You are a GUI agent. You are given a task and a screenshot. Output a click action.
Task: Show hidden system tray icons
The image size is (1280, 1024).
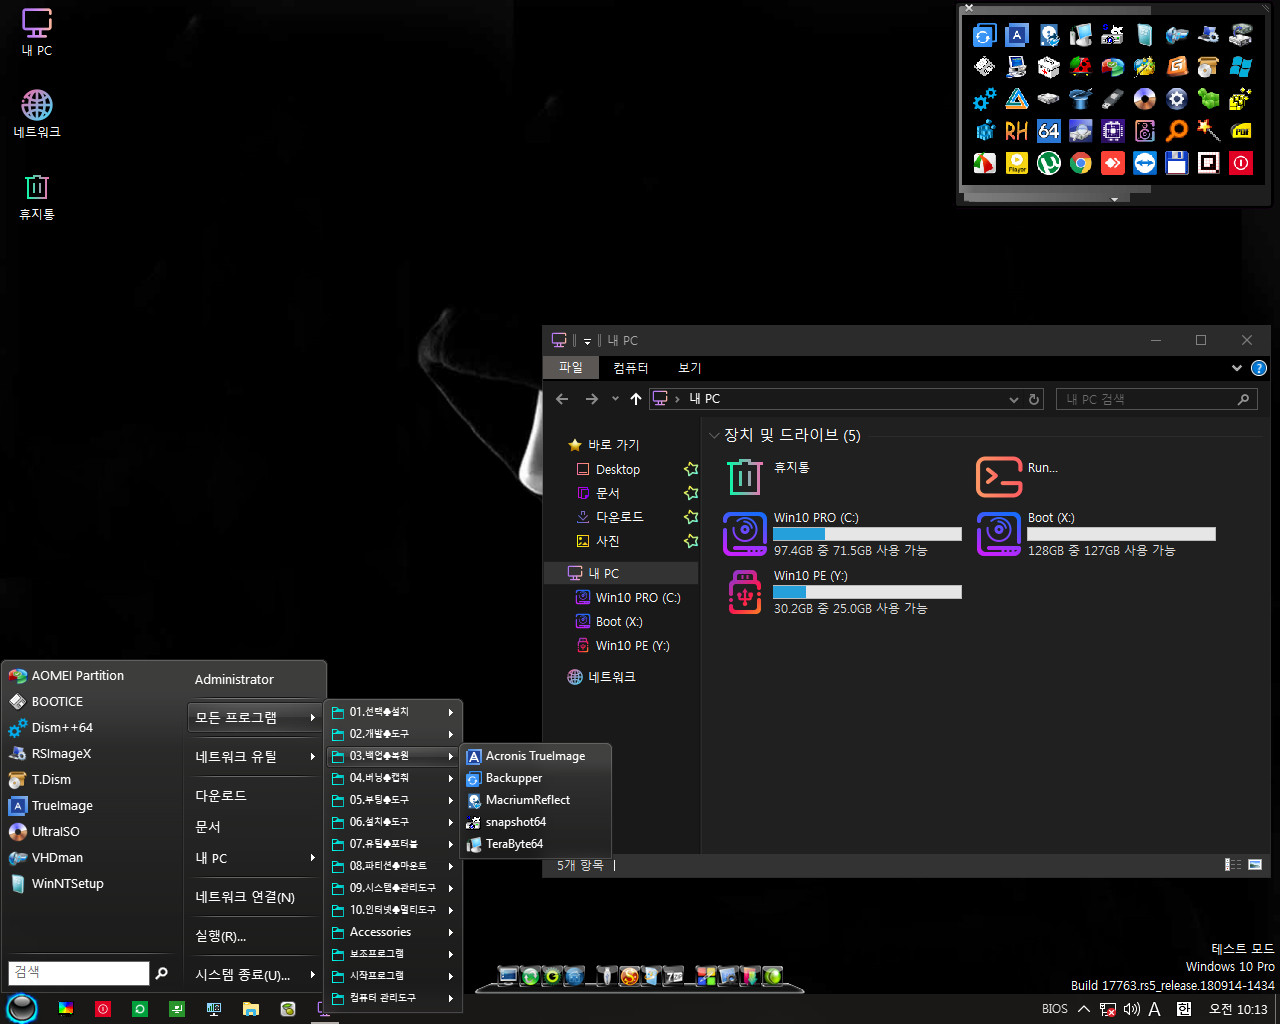(x=1084, y=1009)
